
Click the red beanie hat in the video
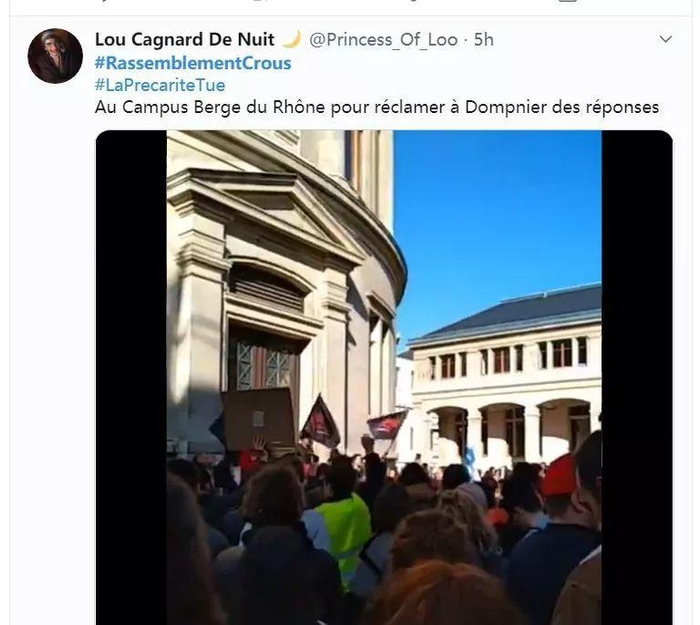coord(559,476)
